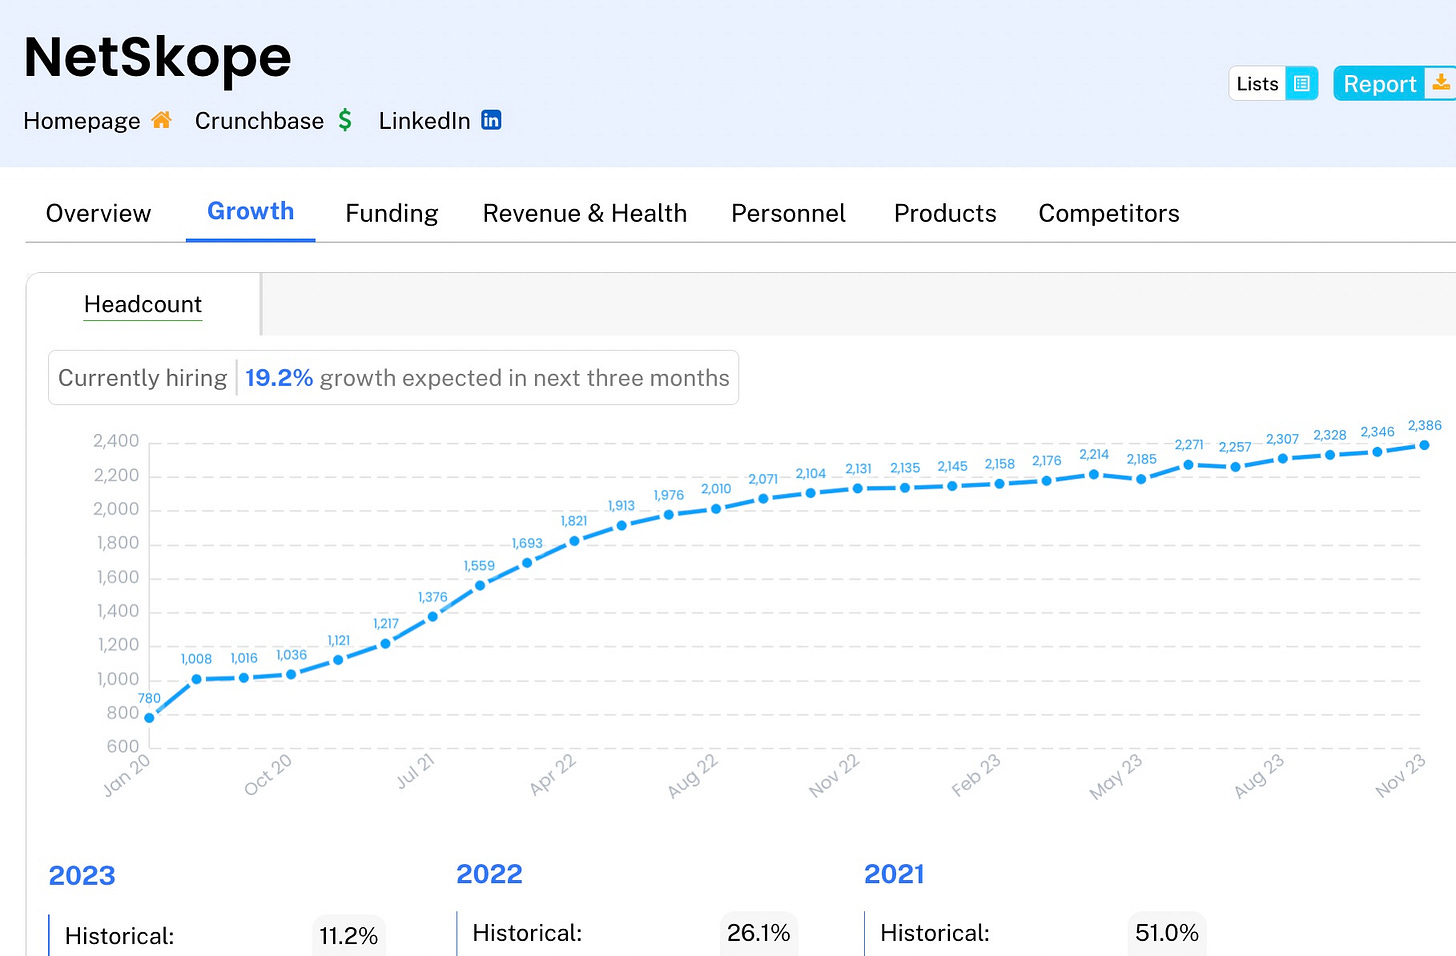Click the 1,559 data point
Image resolution: width=1456 pixels, height=956 pixels.
(x=480, y=585)
